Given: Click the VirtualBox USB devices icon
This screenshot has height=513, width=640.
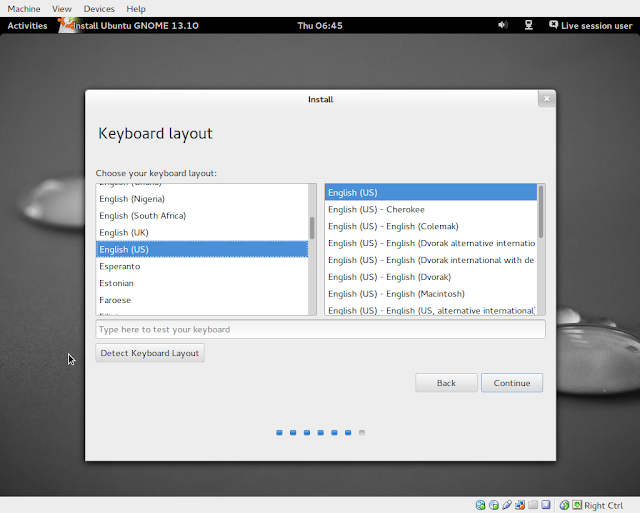Looking at the screenshot, I should point(507,505).
